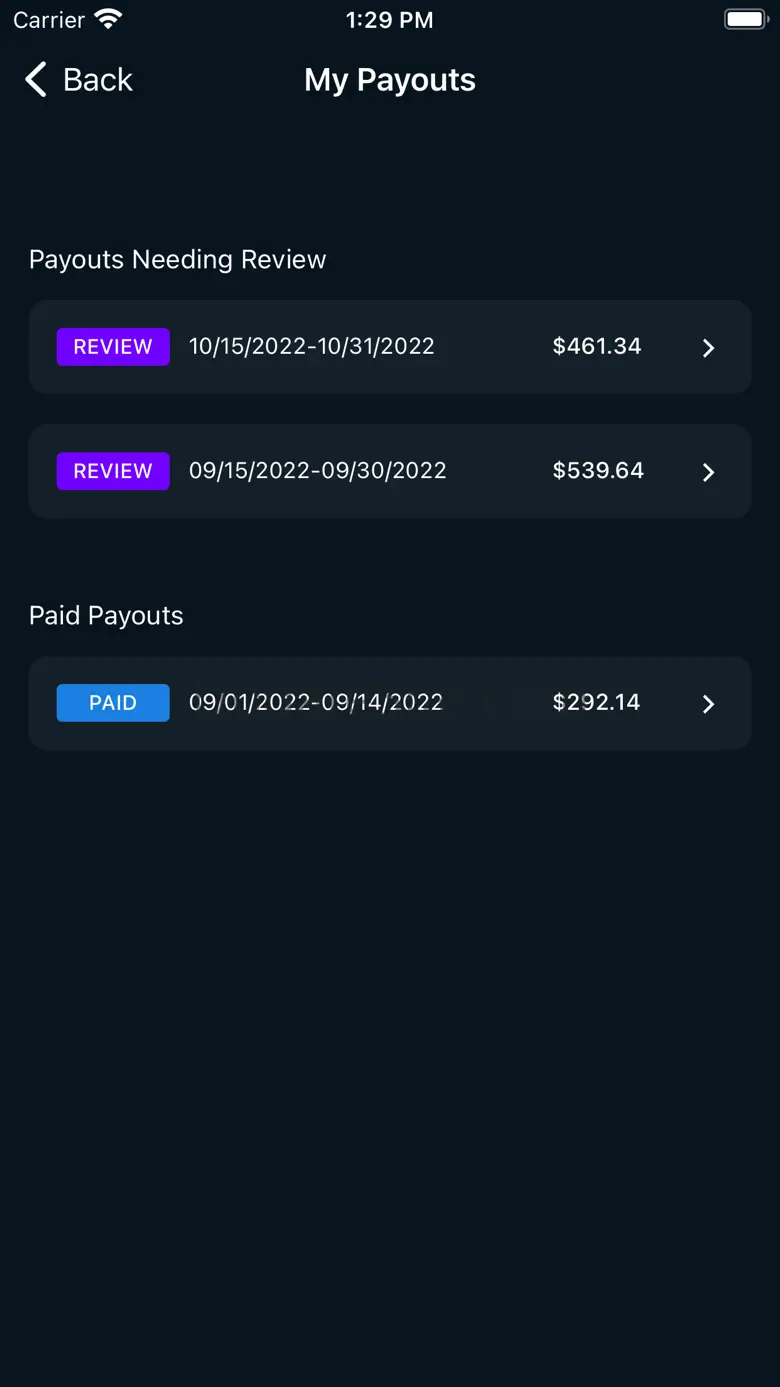Select the 09/01/2022-09/14/2022 date range
Viewport: 780px width, 1387px height.
316,702
